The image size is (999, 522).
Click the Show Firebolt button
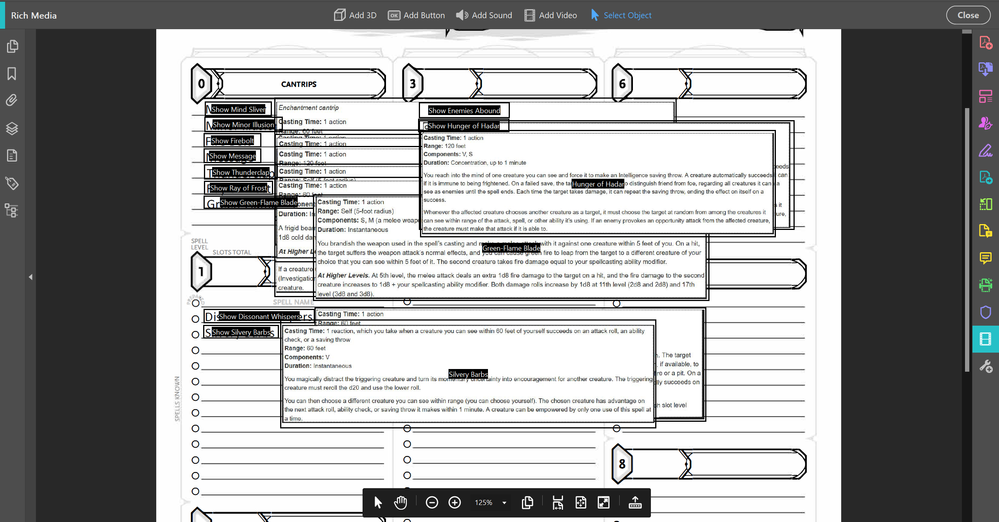click(x=233, y=141)
